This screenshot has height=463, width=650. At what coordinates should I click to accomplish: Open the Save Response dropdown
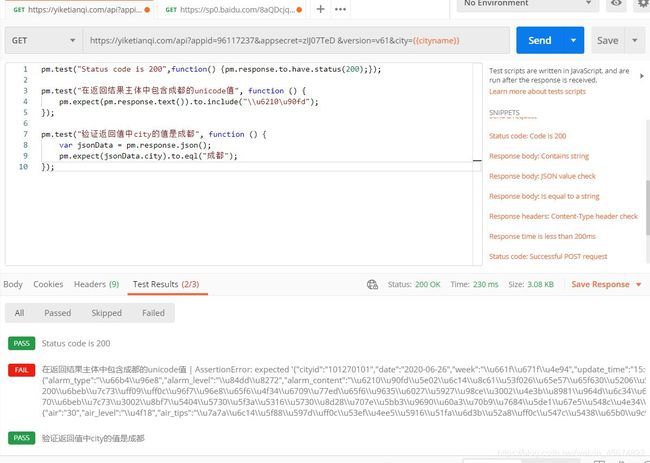(x=606, y=284)
